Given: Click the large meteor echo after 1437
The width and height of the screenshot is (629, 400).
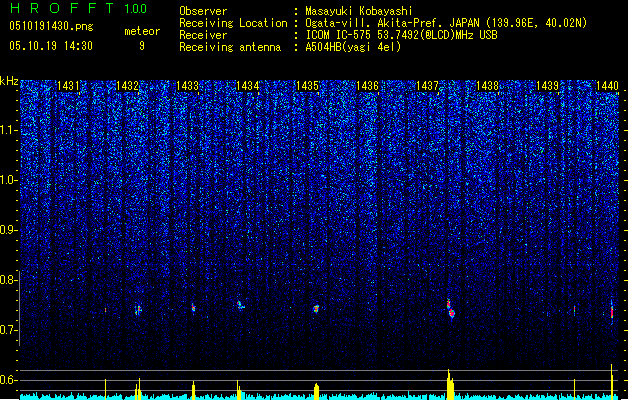Looking at the screenshot, I should coord(450,309).
